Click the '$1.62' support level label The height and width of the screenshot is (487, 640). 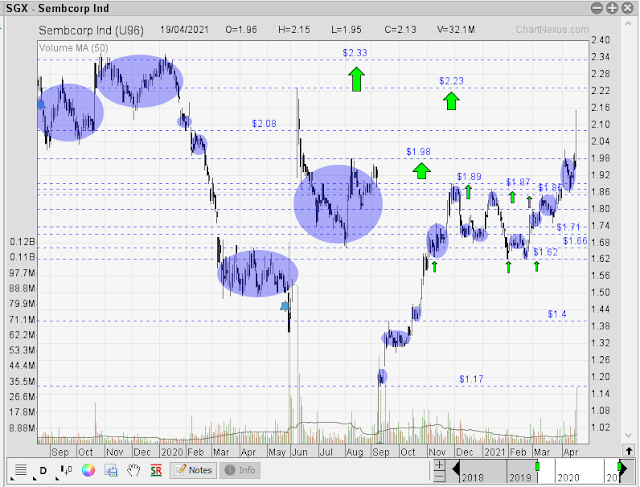click(x=545, y=252)
